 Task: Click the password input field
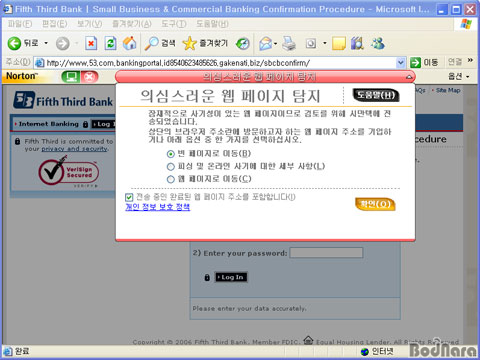click(326, 253)
